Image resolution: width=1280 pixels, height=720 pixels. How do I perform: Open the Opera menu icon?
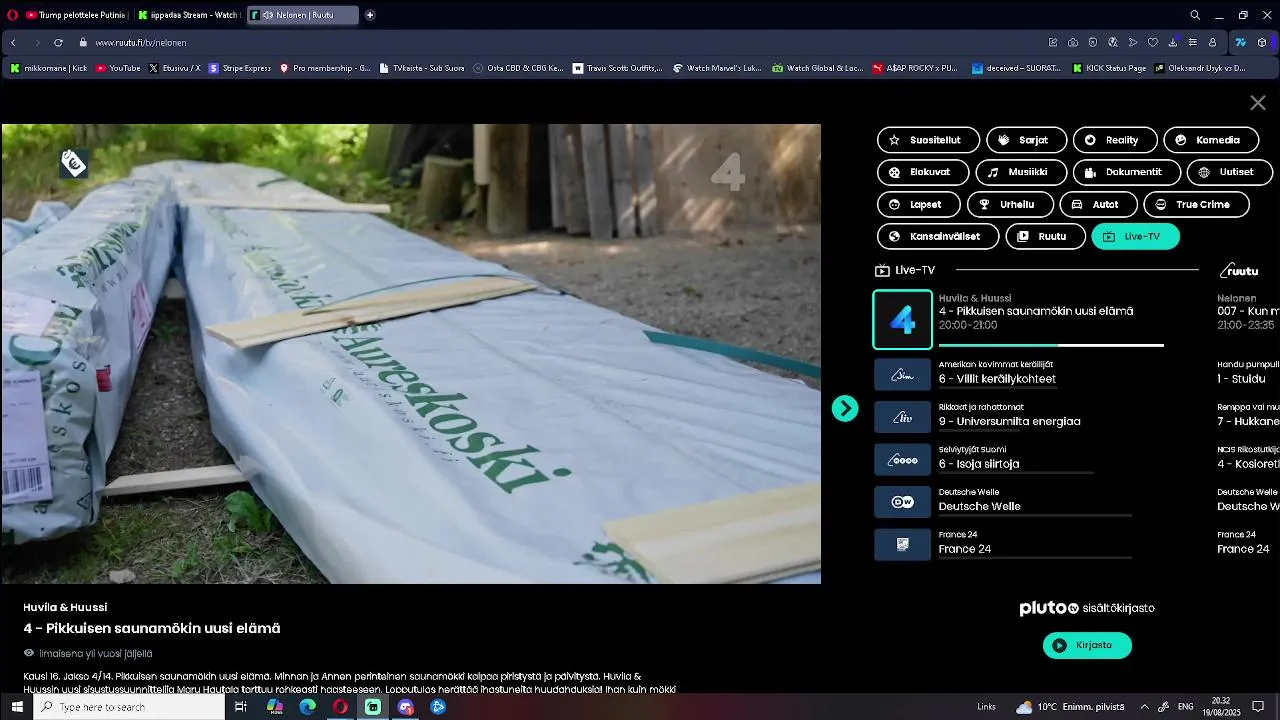point(11,15)
